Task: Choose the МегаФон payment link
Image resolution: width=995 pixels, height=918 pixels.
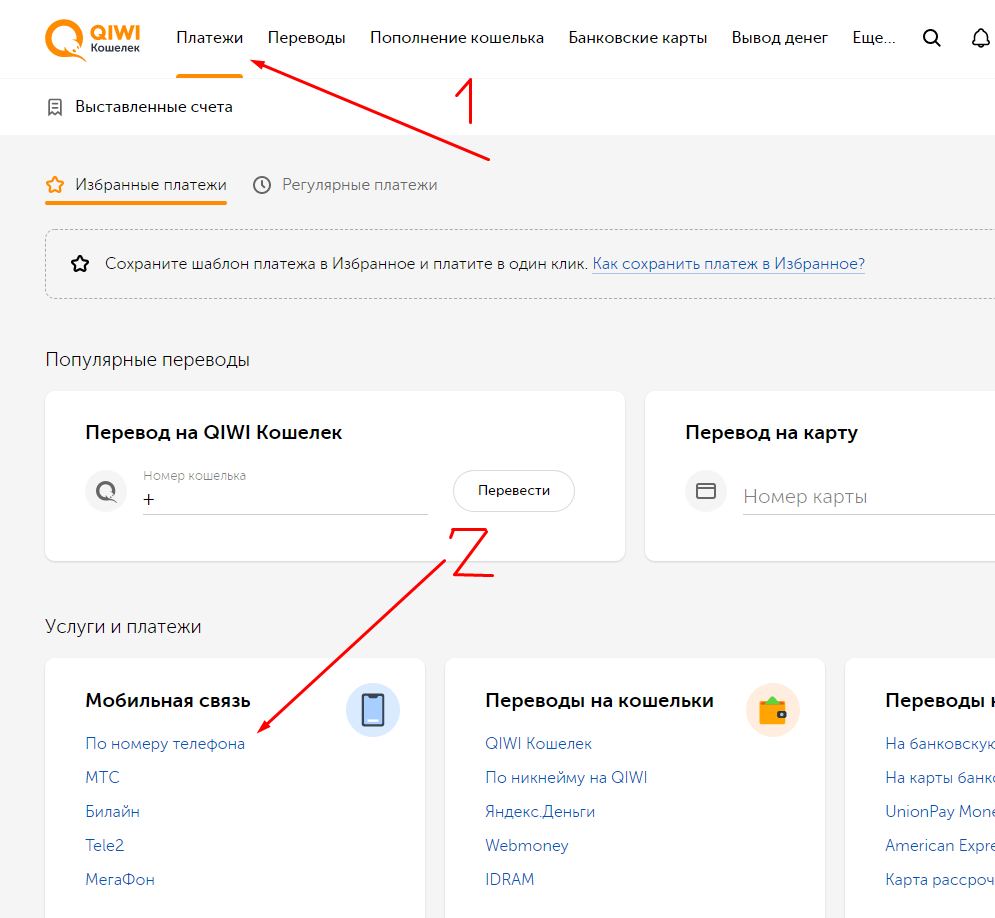Action: 120,879
